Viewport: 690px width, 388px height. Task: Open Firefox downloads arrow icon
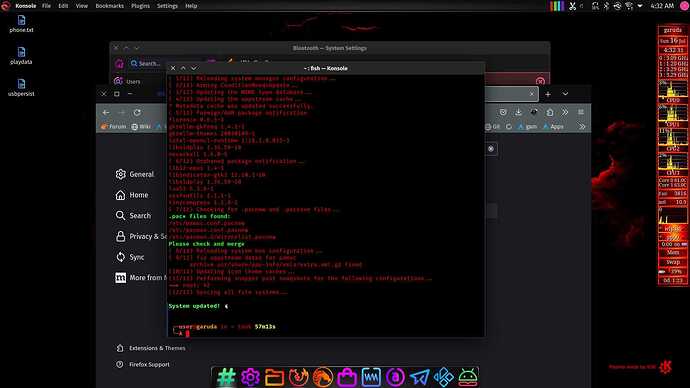point(518,113)
